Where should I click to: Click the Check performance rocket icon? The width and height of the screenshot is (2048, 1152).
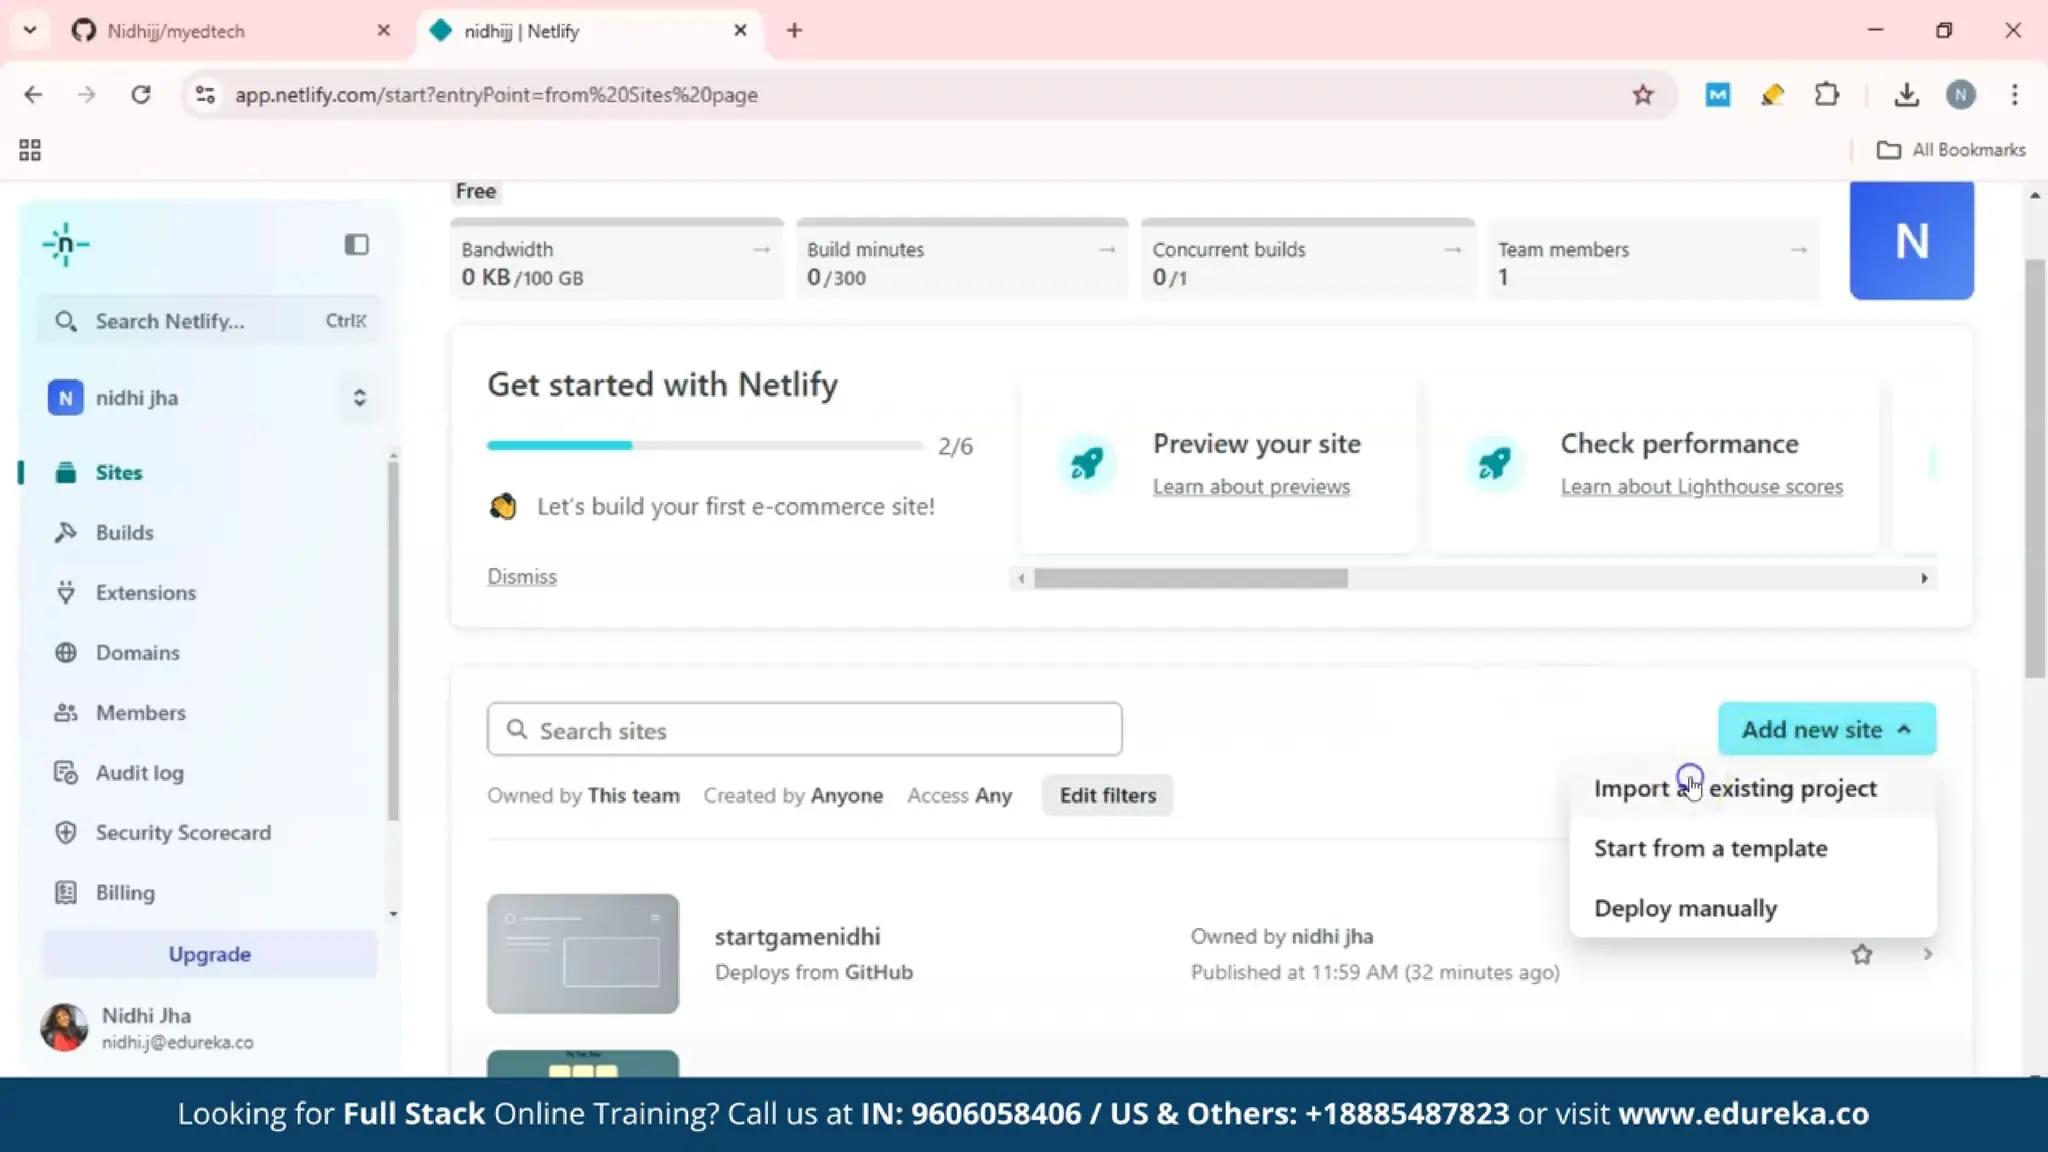click(1494, 463)
